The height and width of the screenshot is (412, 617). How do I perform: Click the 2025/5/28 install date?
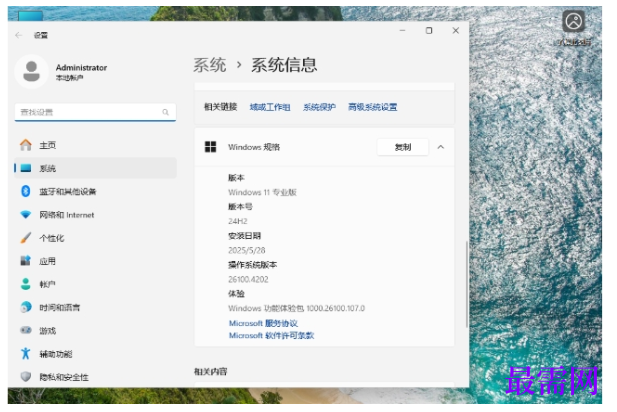[247, 250]
